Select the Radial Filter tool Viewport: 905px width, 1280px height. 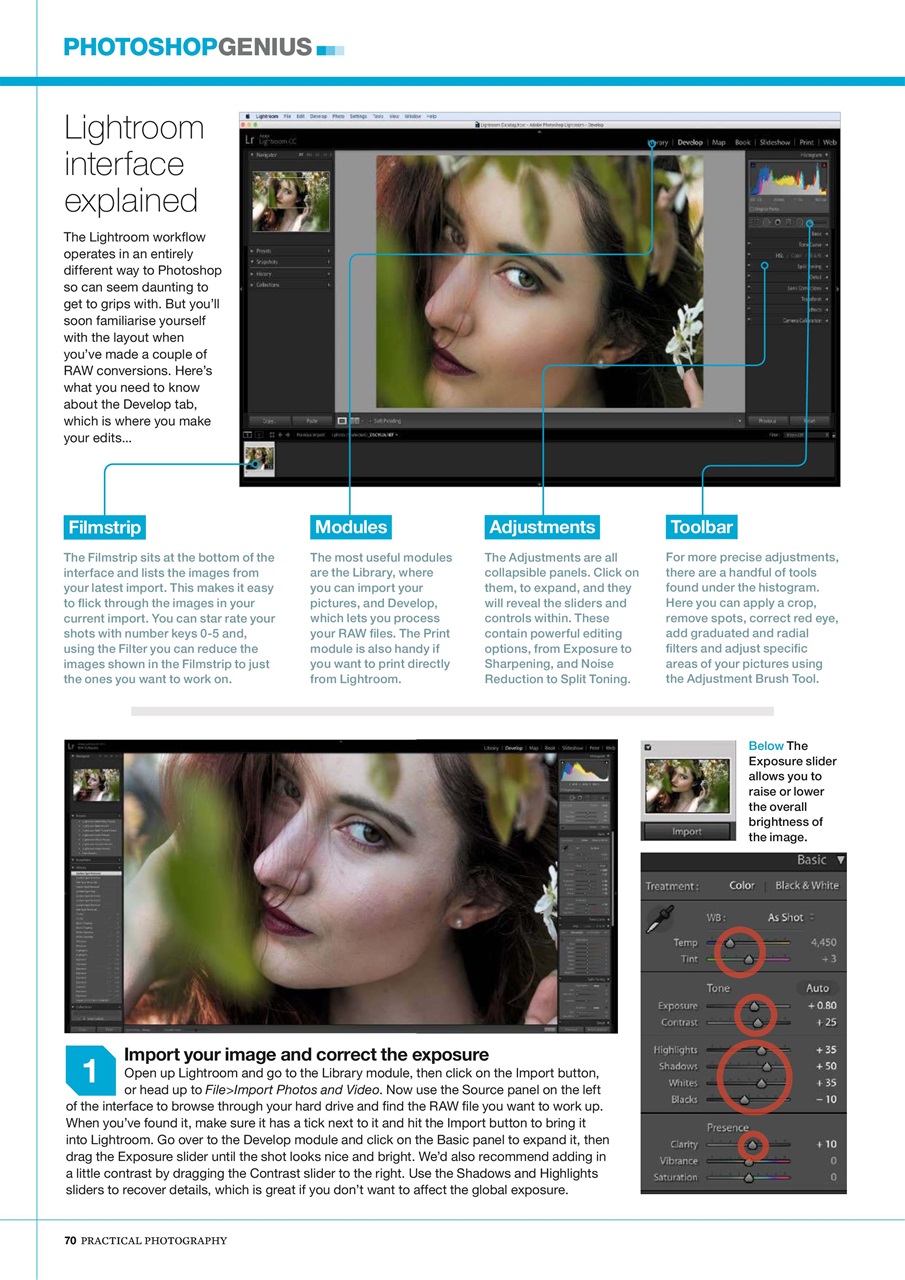coord(800,222)
